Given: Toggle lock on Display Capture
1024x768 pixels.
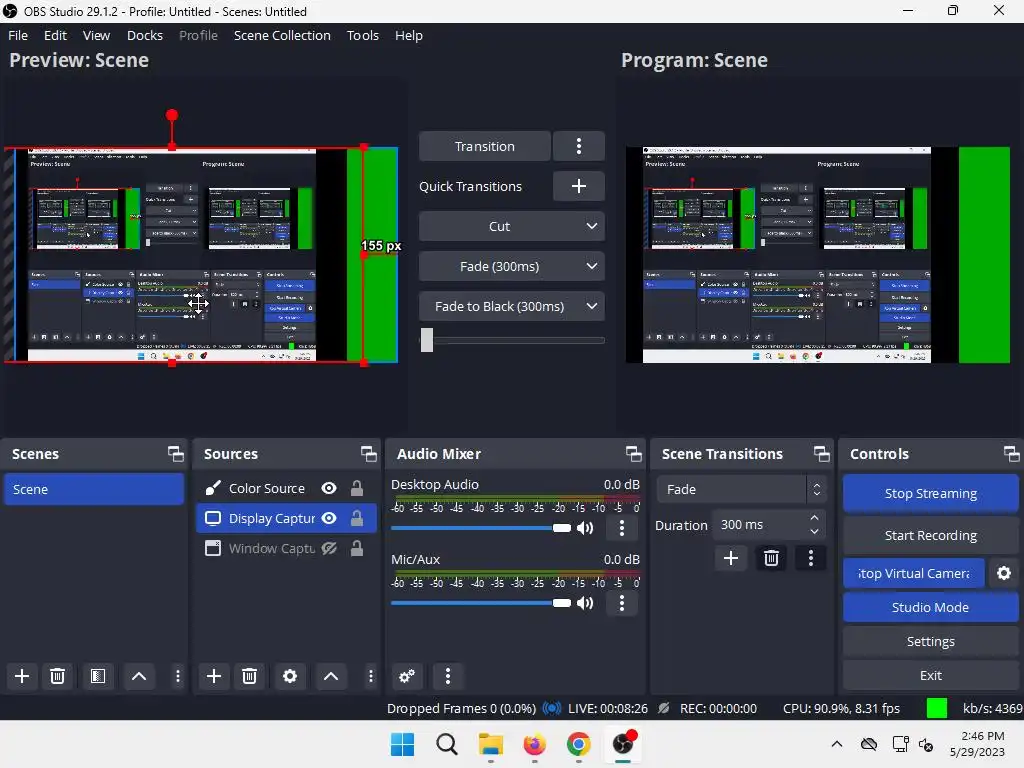Looking at the screenshot, I should (357, 519).
